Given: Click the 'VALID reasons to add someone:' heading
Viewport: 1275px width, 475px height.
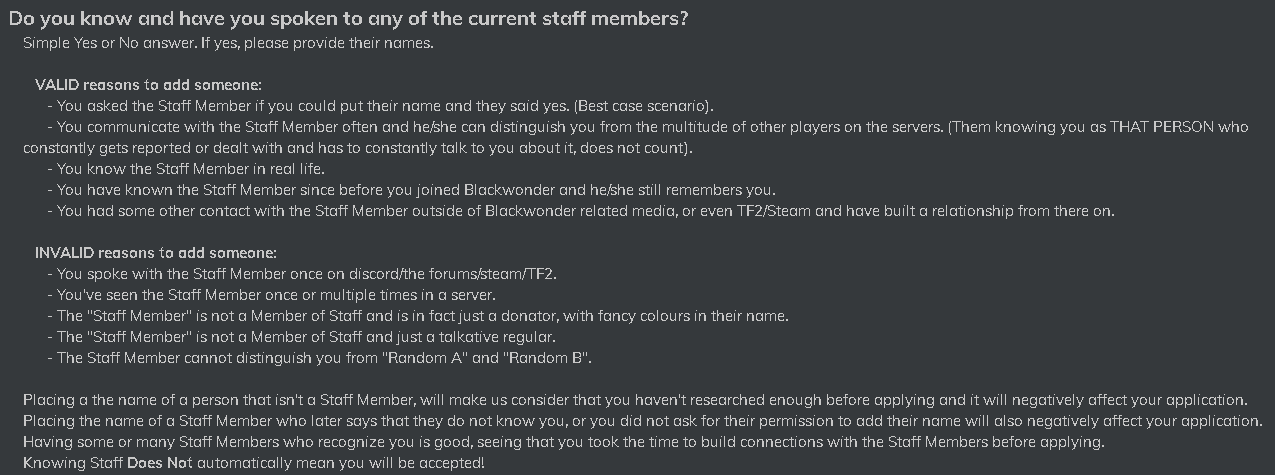Looking at the screenshot, I should point(148,85).
